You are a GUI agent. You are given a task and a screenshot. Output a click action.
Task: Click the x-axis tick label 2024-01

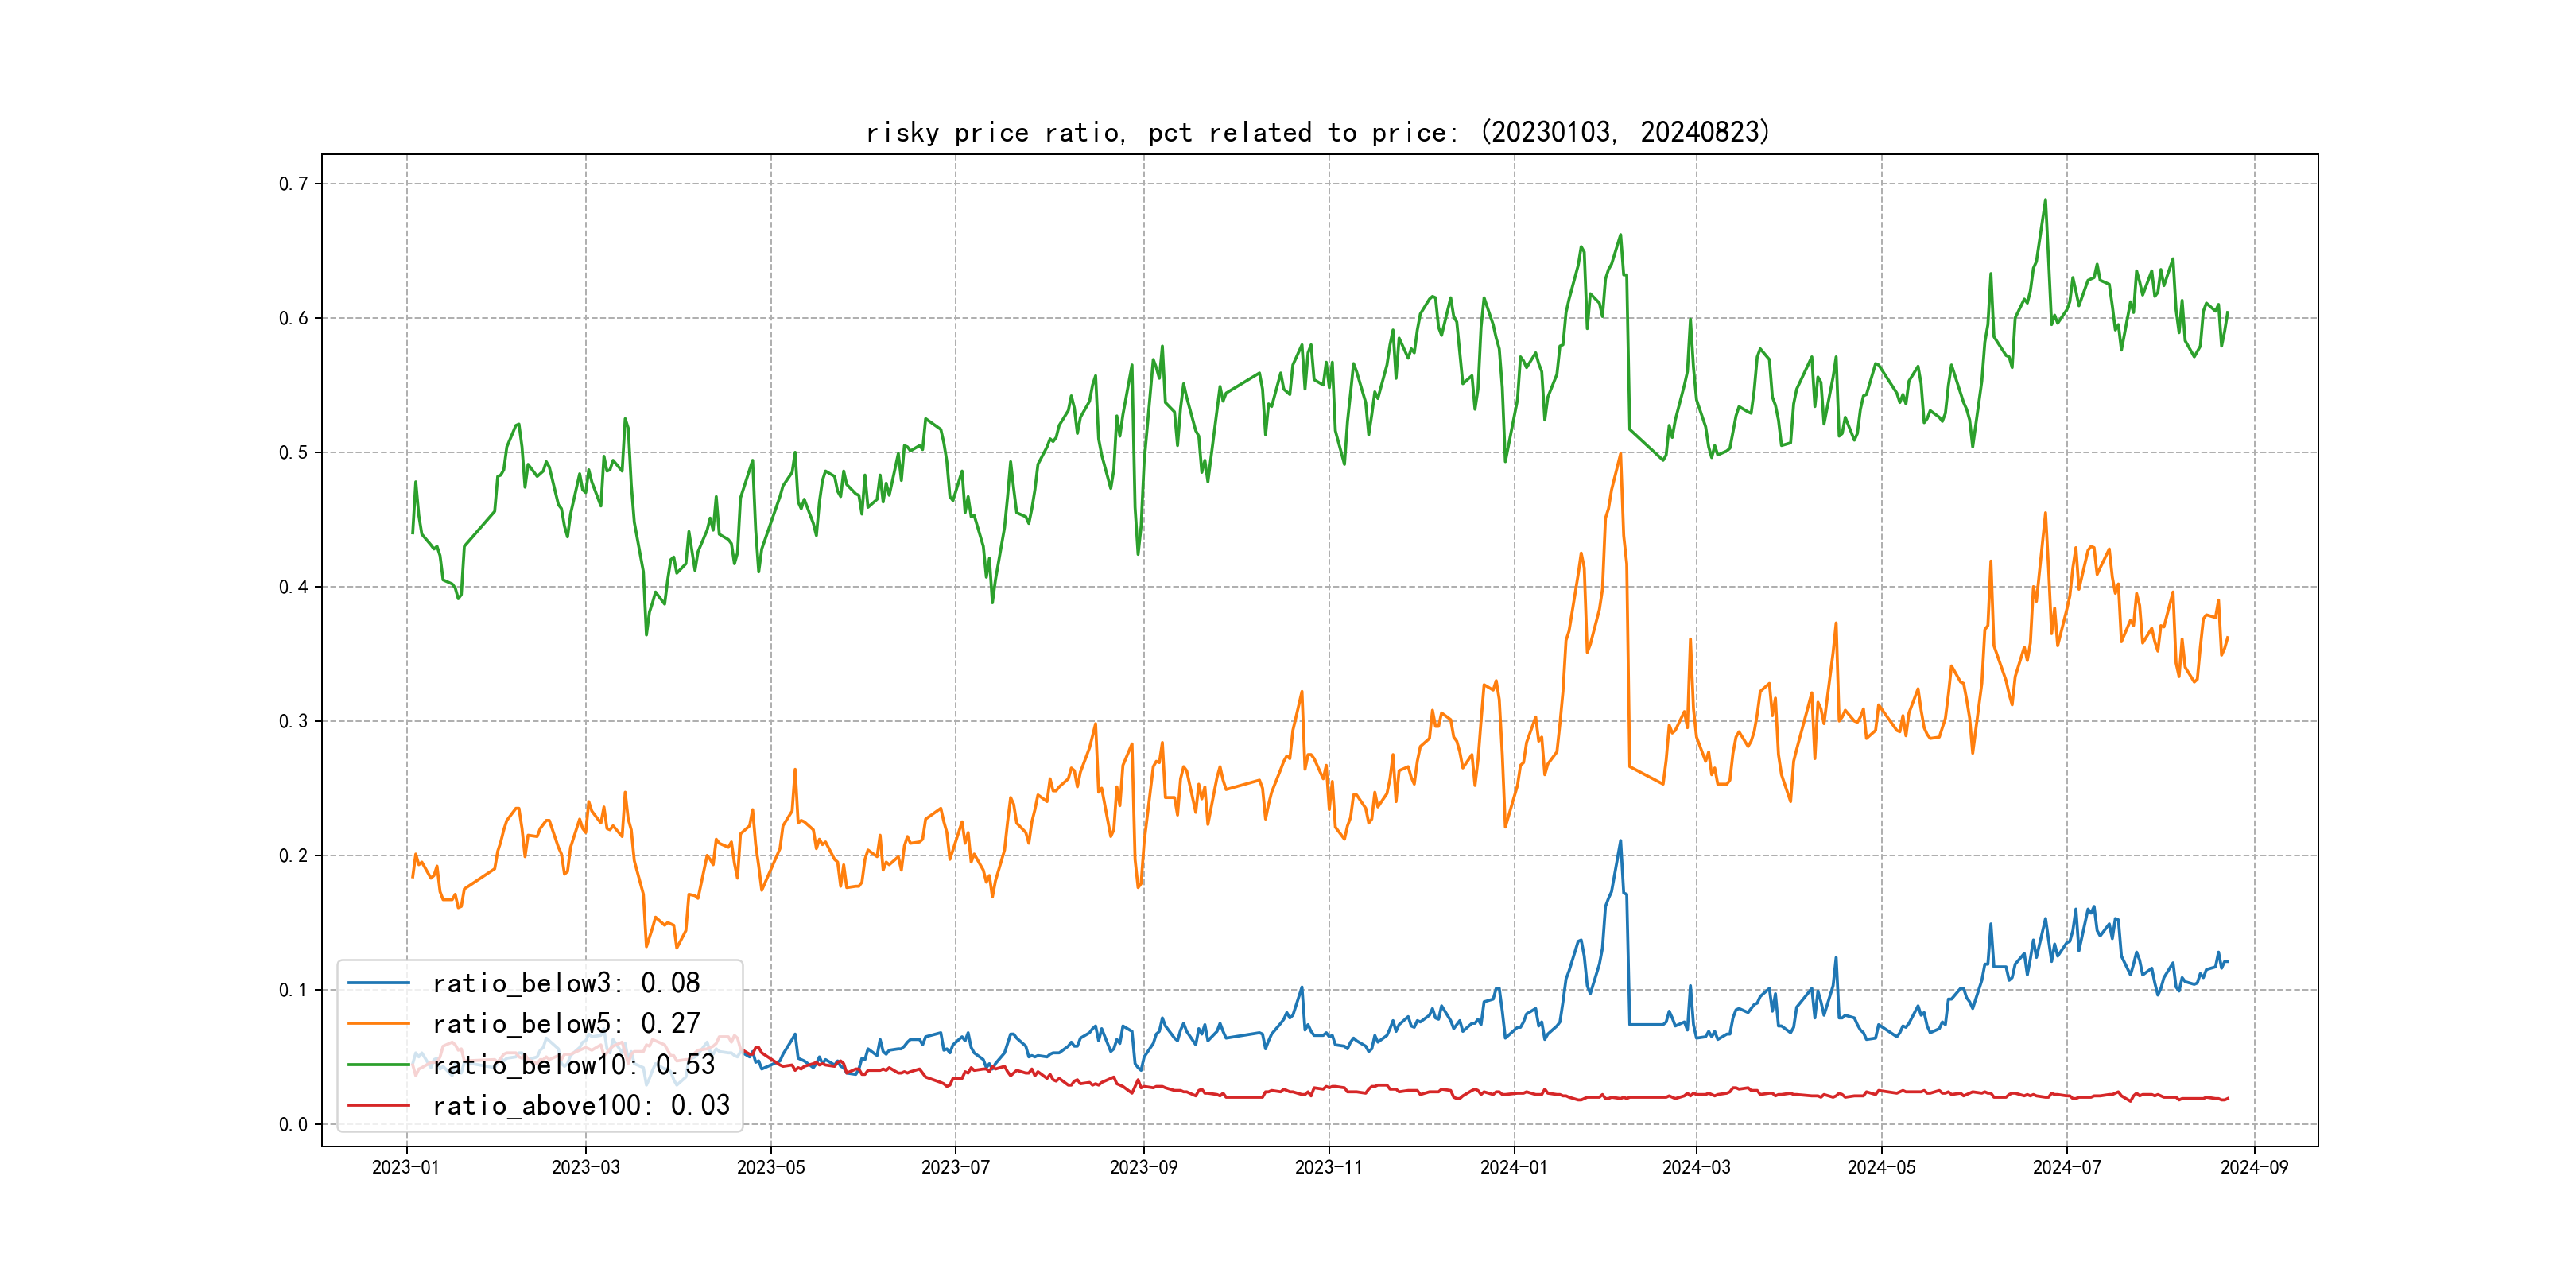pyautogui.click(x=1514, y=1167)
